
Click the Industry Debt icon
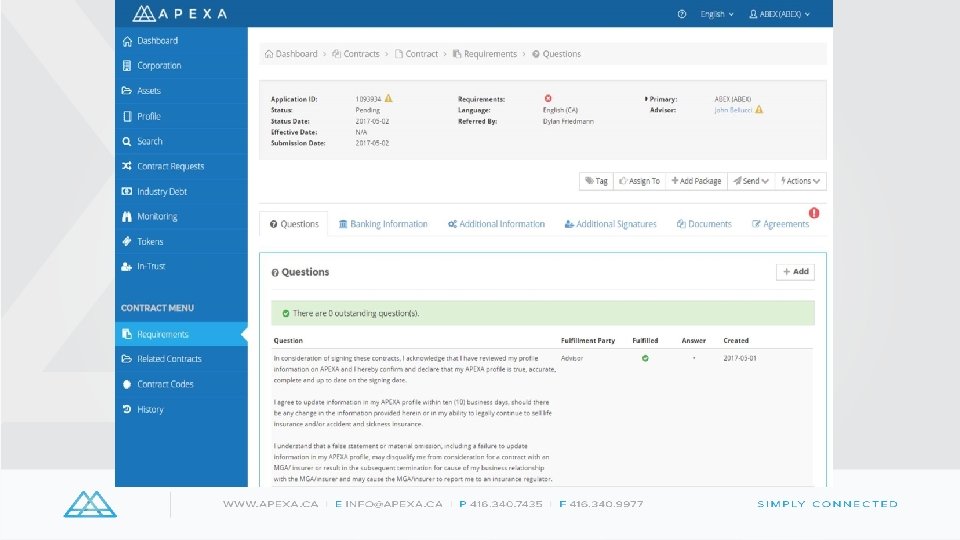pos(127,191)
